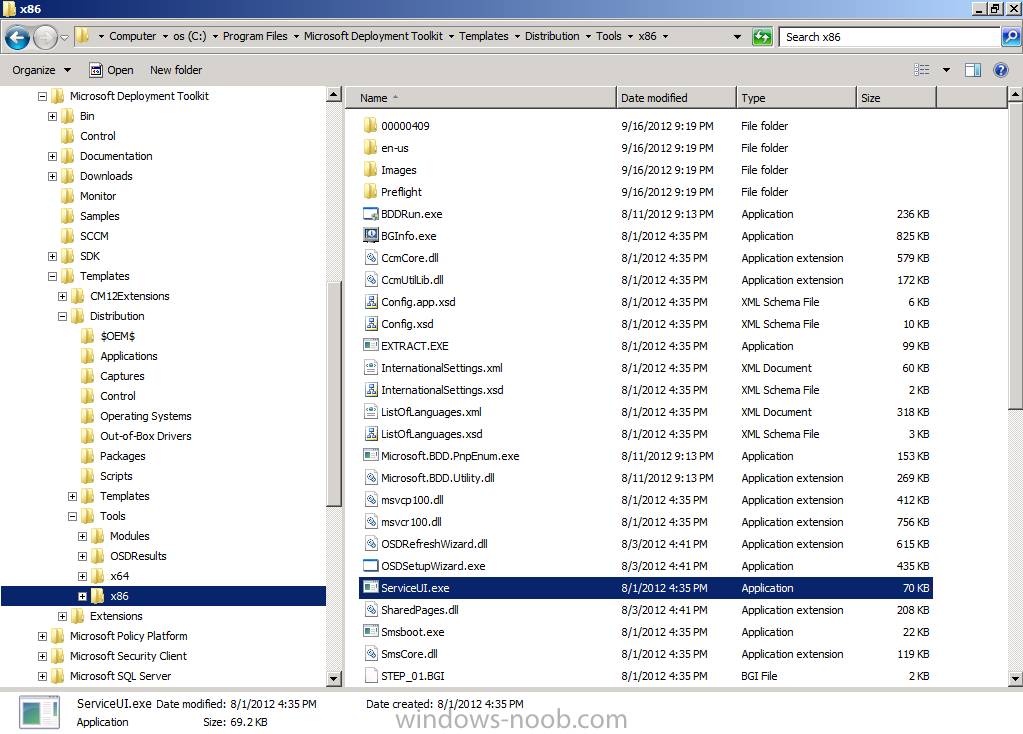Image resolution: width=1023 pixels, height=734 pixels.
Task: Collapse the Microsoft Deployment Toolkit tree node
Action: coord(42,96)
